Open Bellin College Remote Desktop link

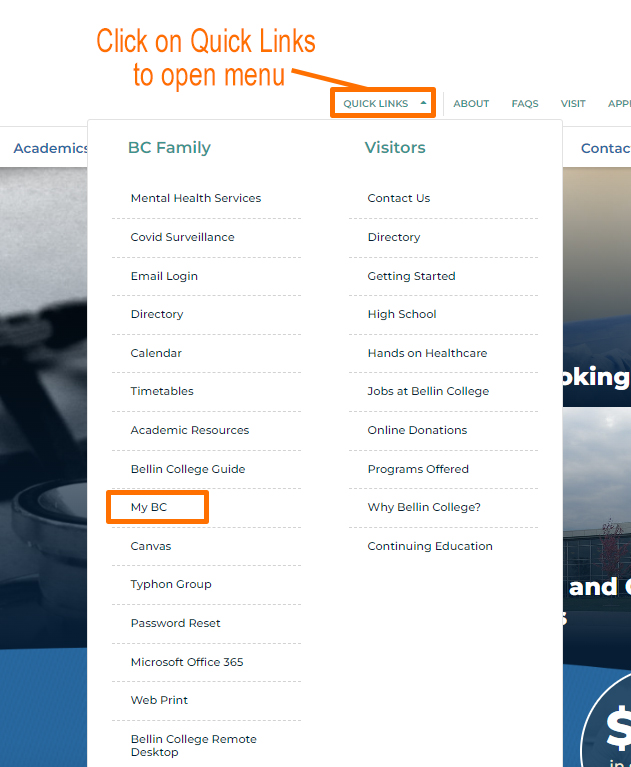point(194,745)
